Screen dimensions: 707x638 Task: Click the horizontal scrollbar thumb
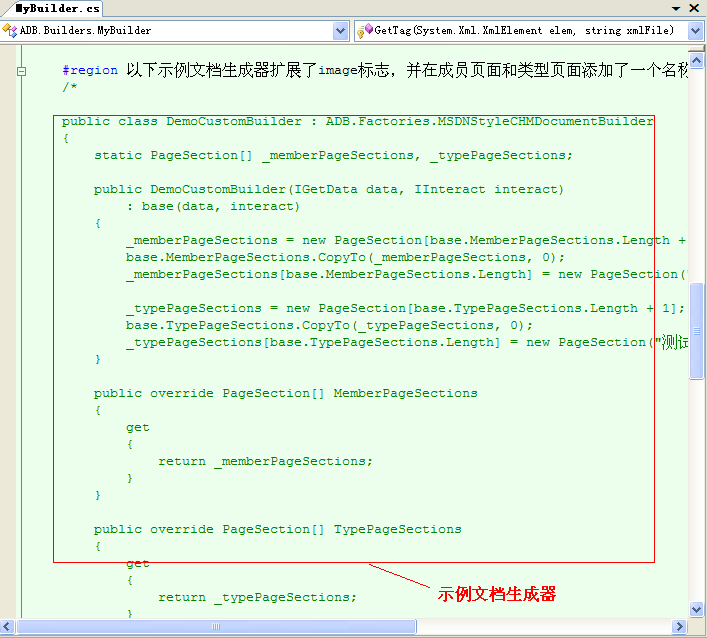point(214,627)
